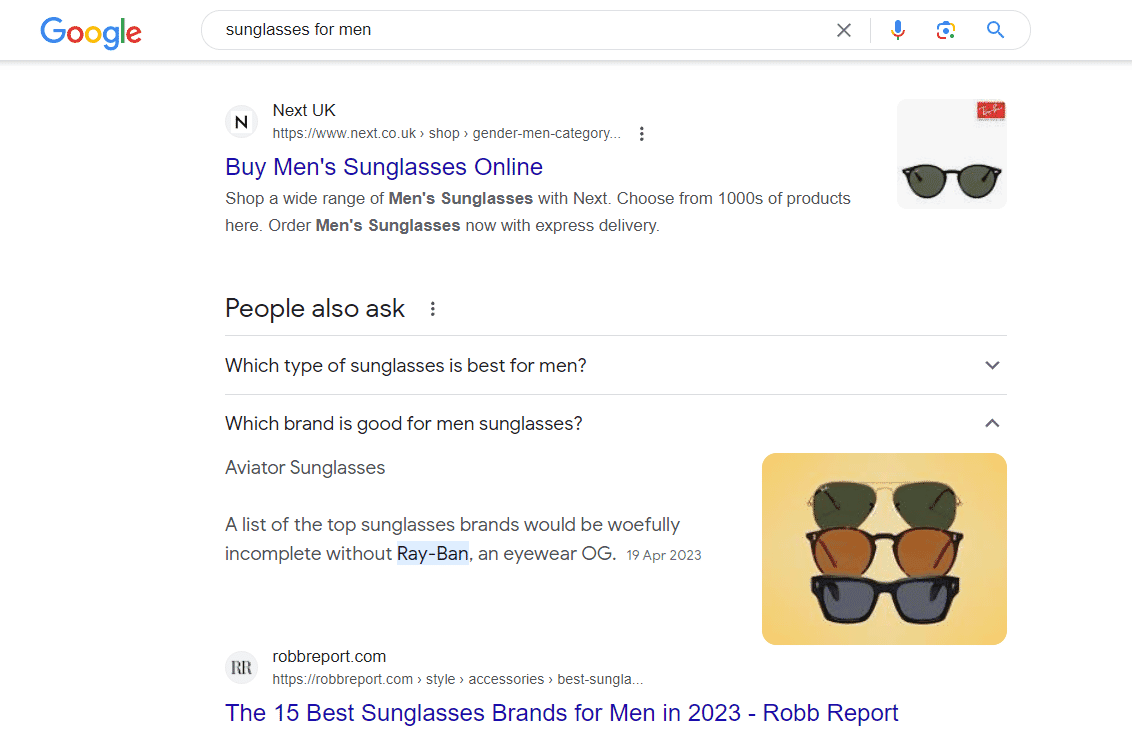Open Google Lens image search
This screenshot has height=744, width=1132.
point(946,30)
